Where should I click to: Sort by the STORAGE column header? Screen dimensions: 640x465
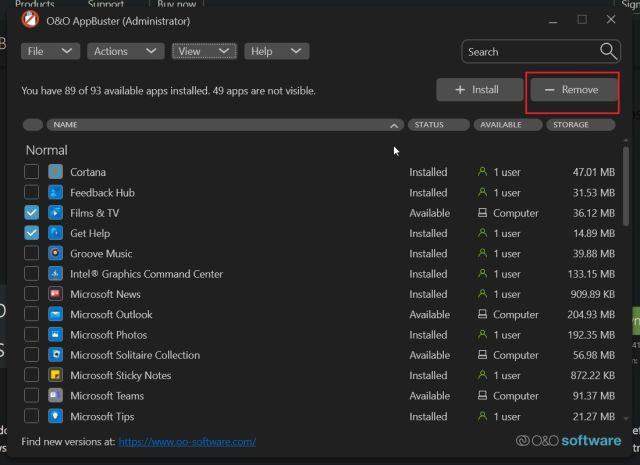(x=581, y=125)
